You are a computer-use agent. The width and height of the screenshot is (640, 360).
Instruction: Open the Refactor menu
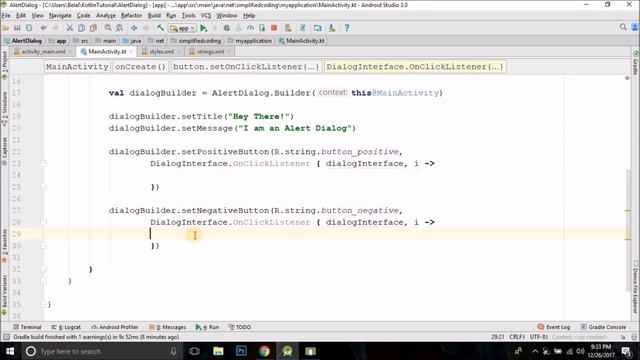click(x=131, y=16)
